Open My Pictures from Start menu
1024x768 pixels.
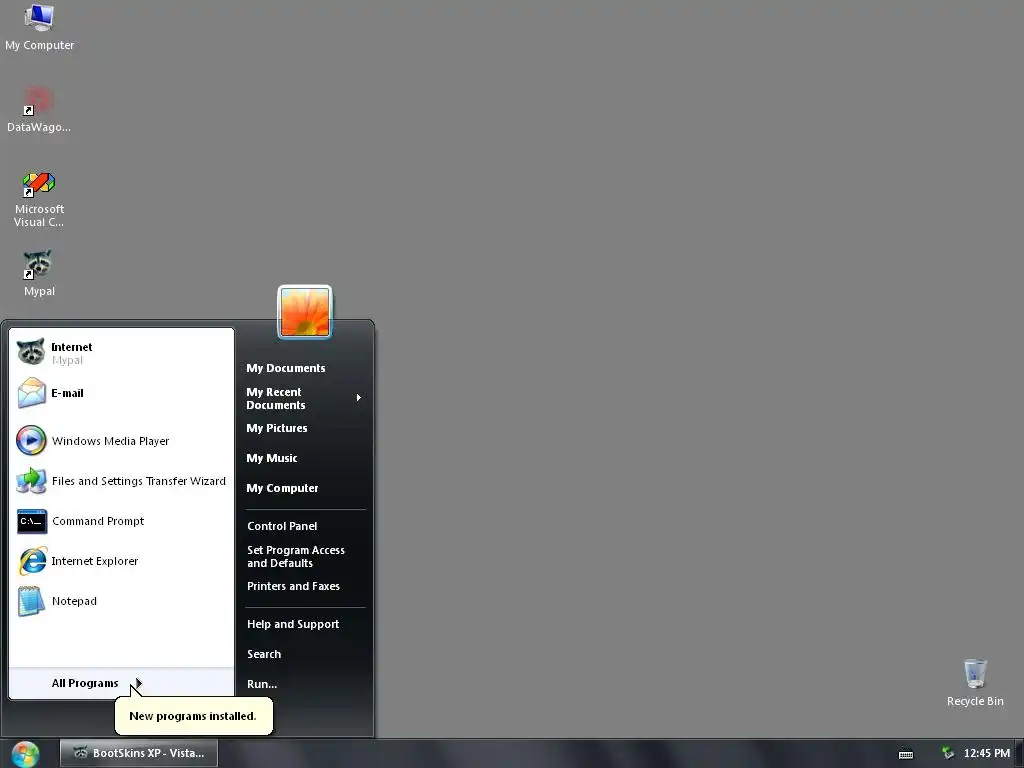coord(277,428)
